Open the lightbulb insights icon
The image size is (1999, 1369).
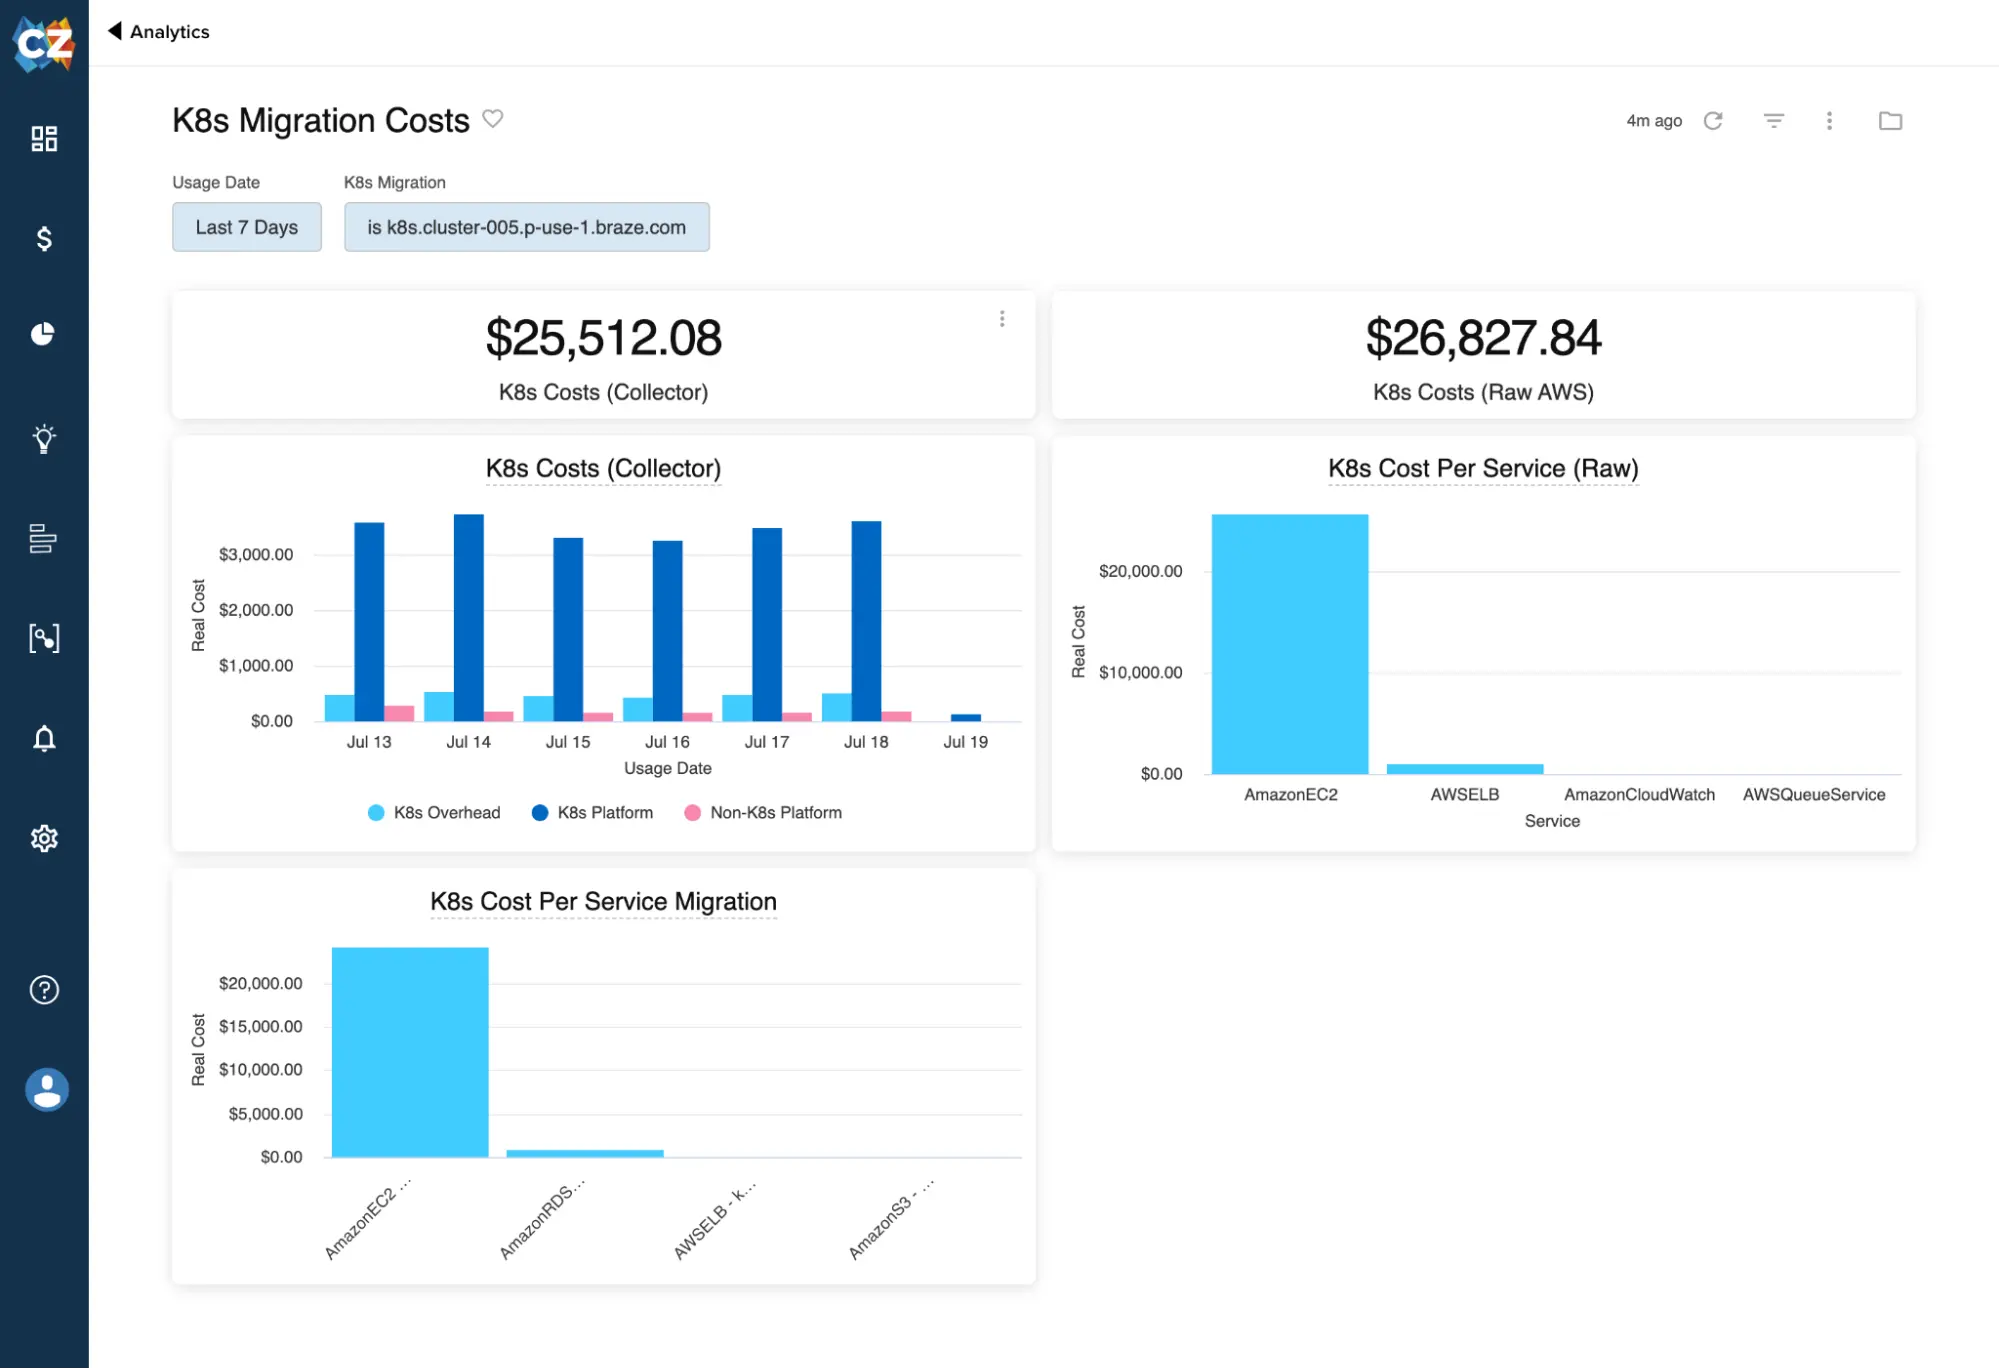(x=44, y=438)
